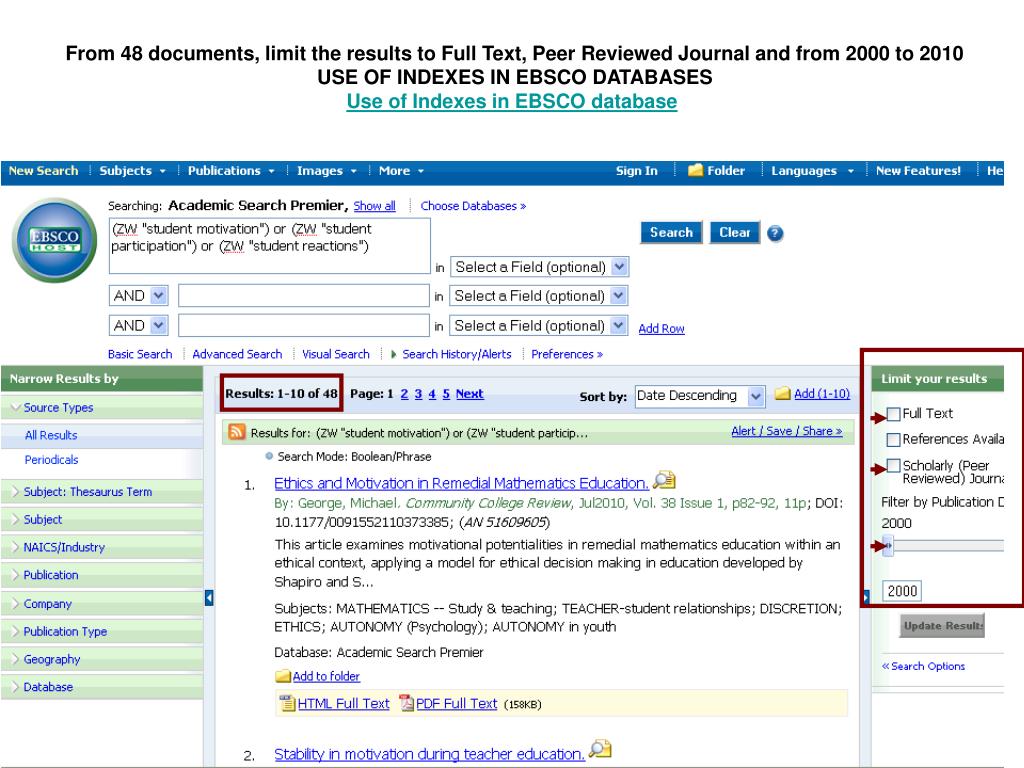The height and width of the screenshot is (768, 1024).
Task: Click the Update Results button
Action: click(x=942, y=626)
